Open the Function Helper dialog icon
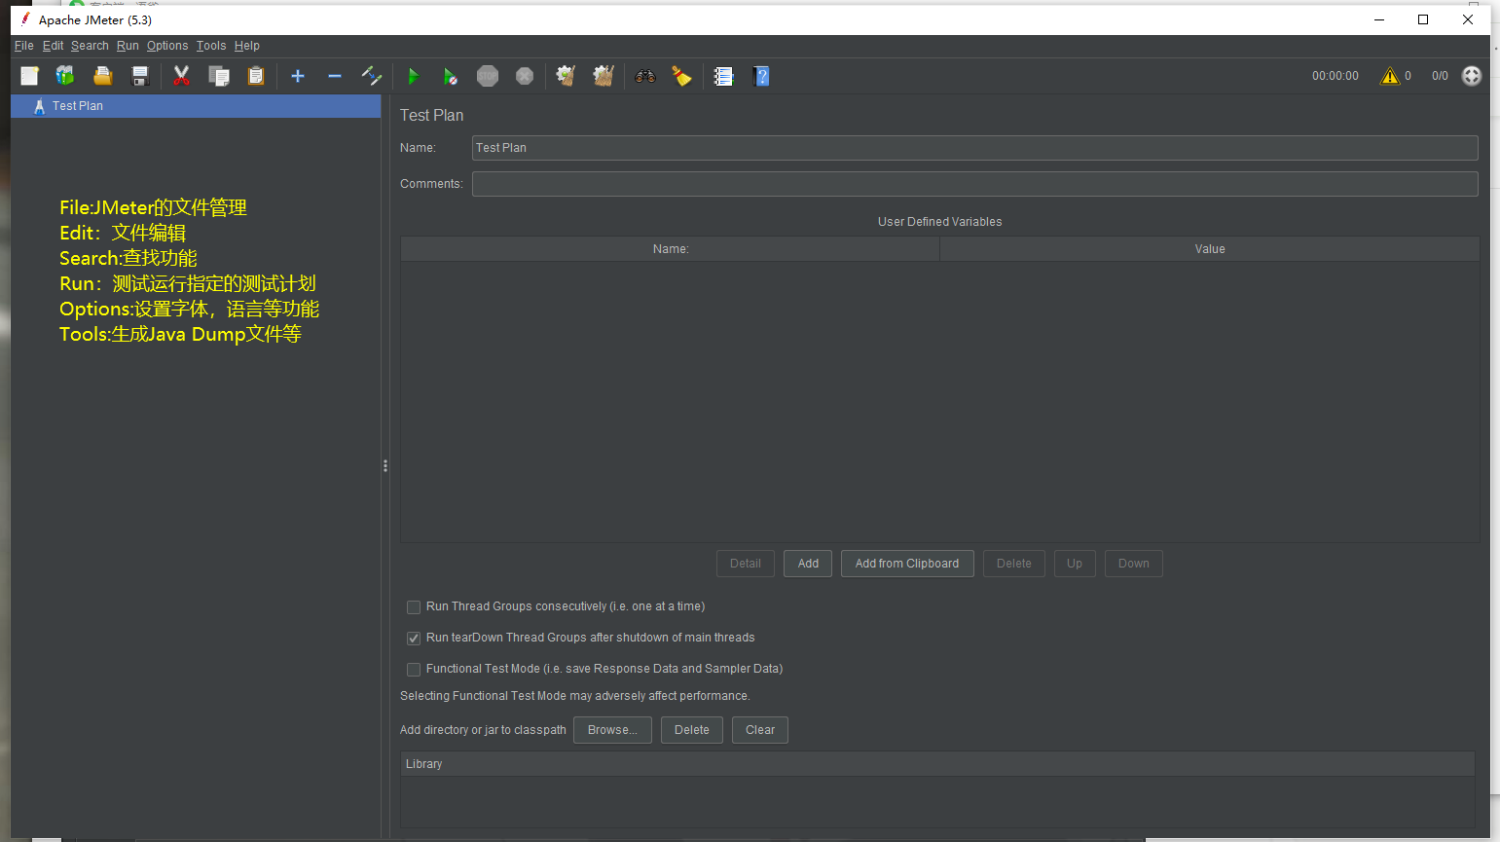Screen dimensions: 1500x842 click(723, 76)
